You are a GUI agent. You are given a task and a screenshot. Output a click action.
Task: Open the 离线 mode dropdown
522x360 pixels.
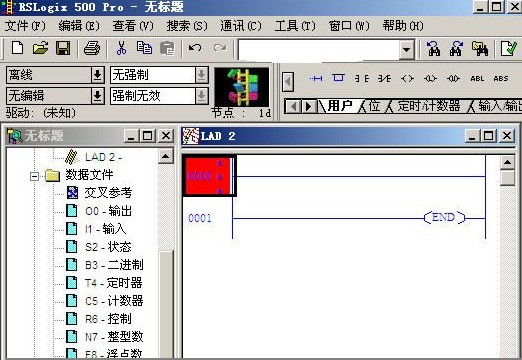coord(98,75)
